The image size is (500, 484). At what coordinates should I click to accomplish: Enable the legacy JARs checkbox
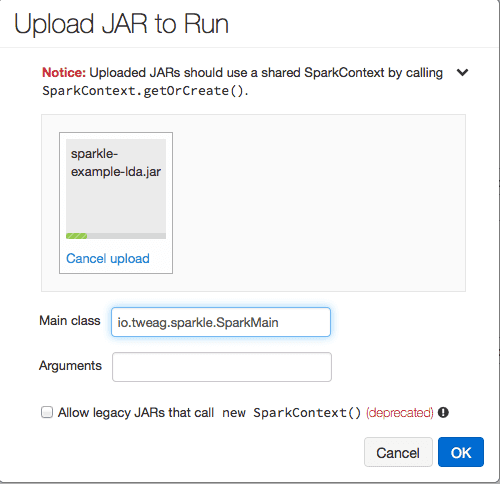pos(47,412)
